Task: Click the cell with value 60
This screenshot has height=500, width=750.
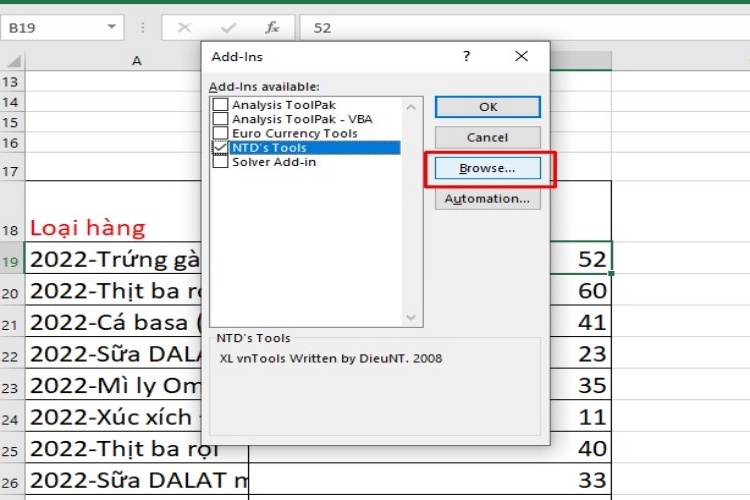Action: pos(580,290)
